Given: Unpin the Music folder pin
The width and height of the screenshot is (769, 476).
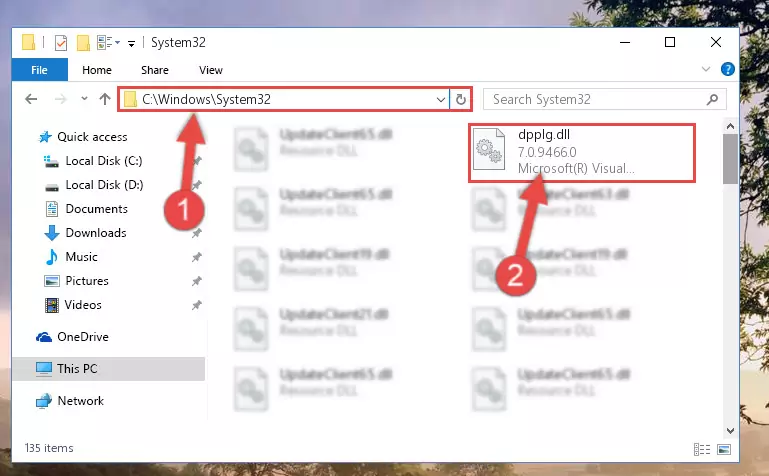Looking at the screenshot, I should 197,257.
